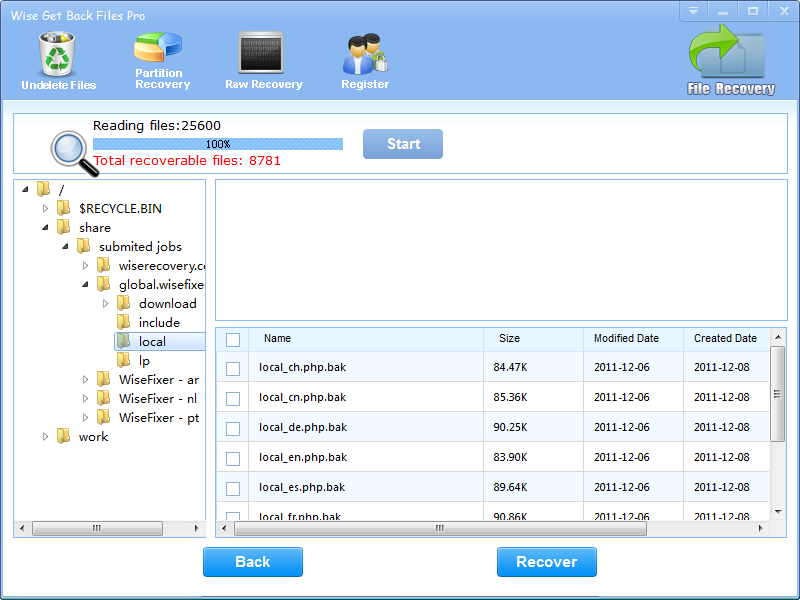Image resolution: width=800 pixels, height=600 pixels.
Task: Collapse the global.wisefixer tree node
Action: tap(85, 284)
